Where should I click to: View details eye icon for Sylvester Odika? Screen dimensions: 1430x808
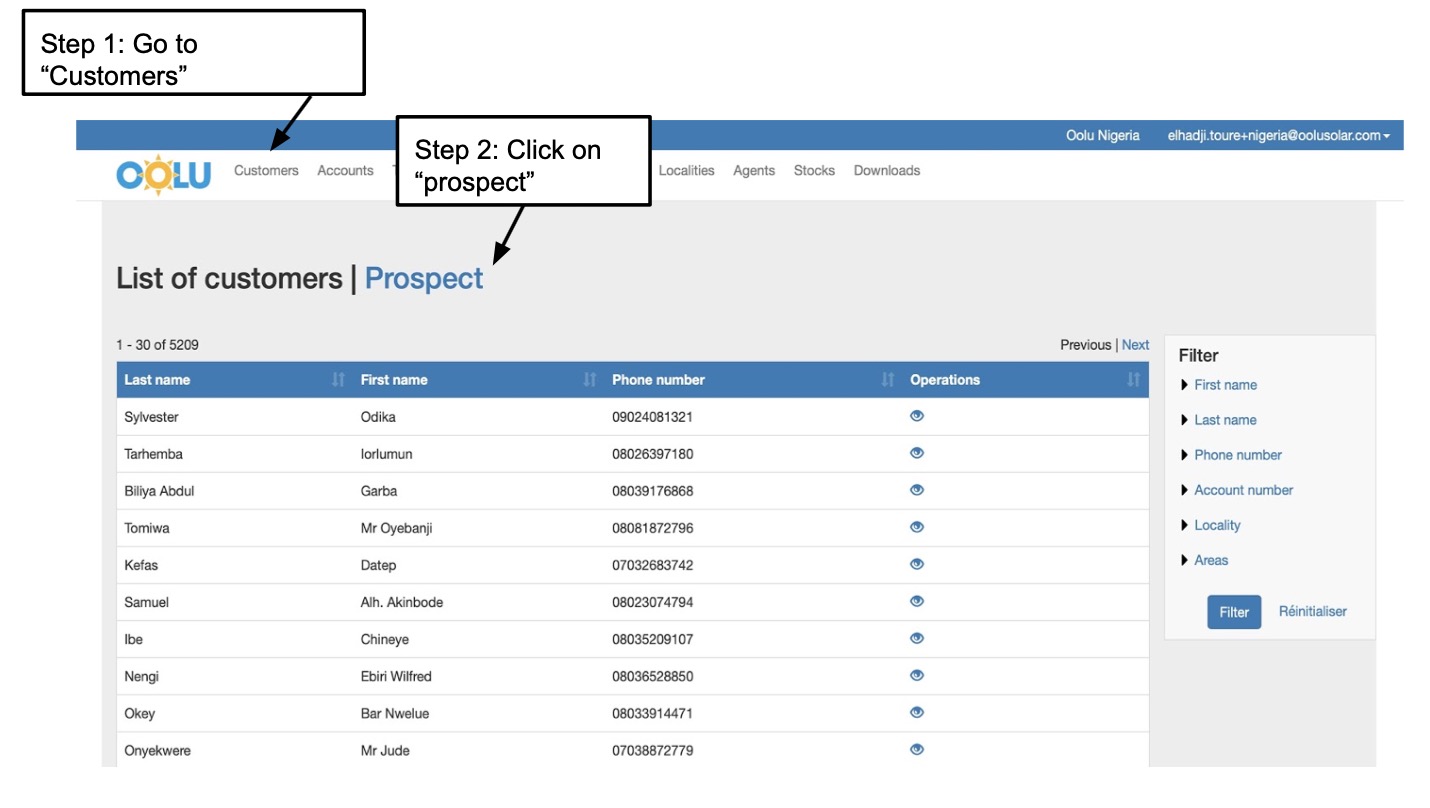coord(917,416)
